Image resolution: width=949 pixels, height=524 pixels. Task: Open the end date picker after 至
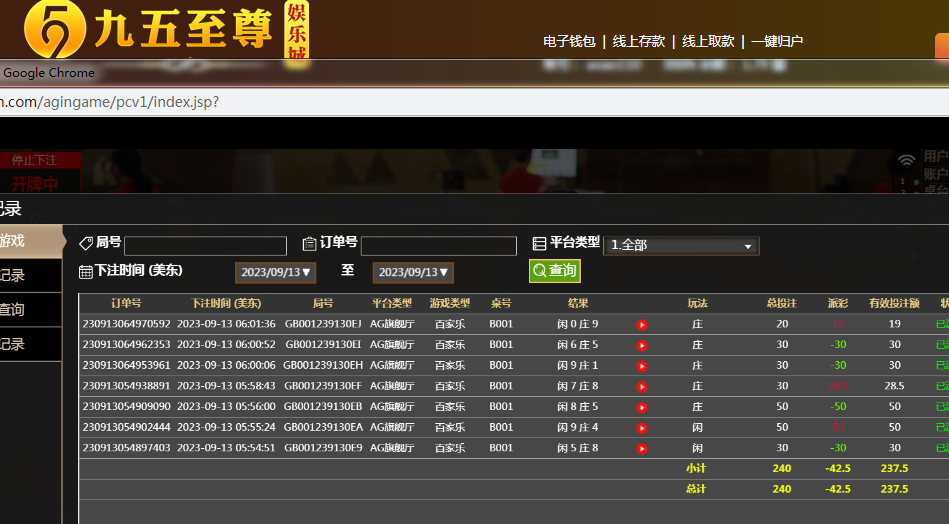(x=413, y=272)
